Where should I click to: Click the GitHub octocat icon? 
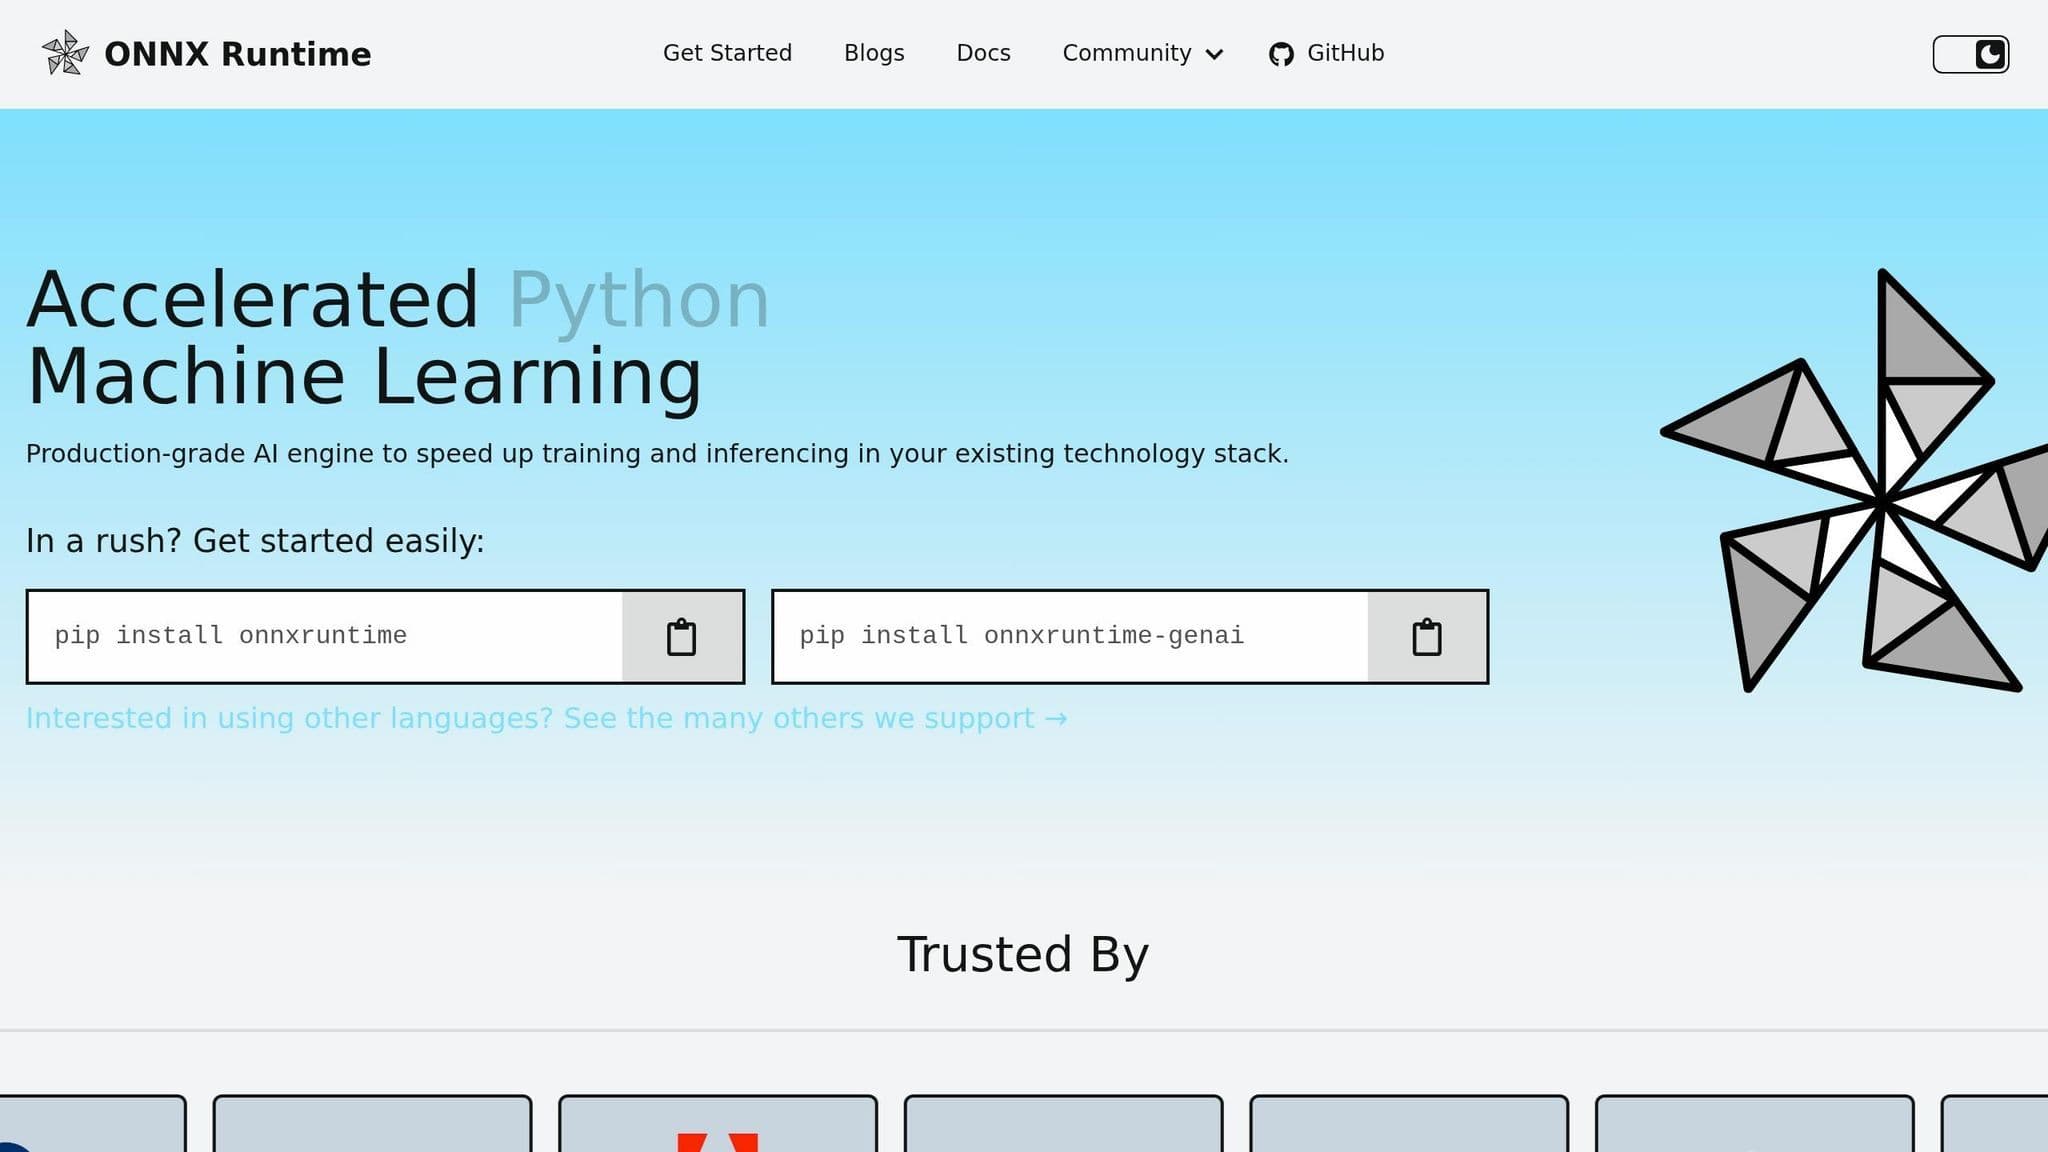pyautogui.click(x=1281, y=54)
